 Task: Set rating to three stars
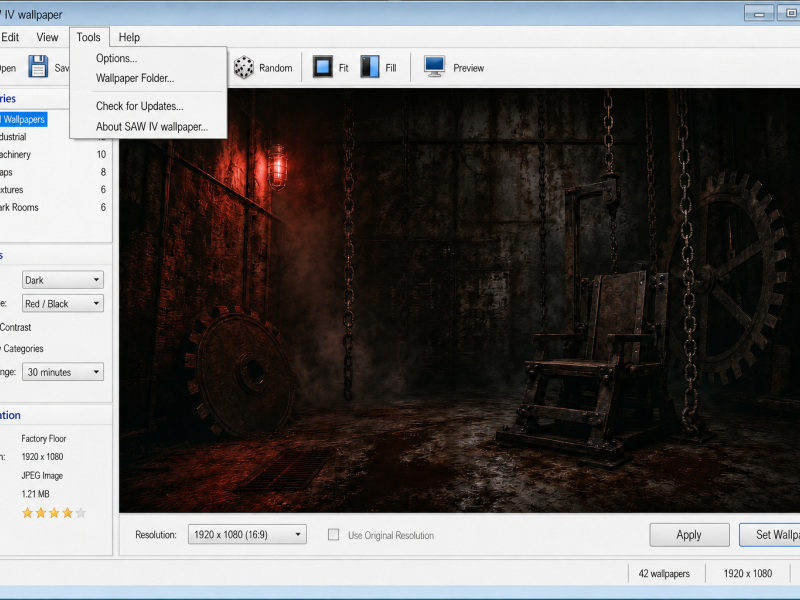pos(54,513)
